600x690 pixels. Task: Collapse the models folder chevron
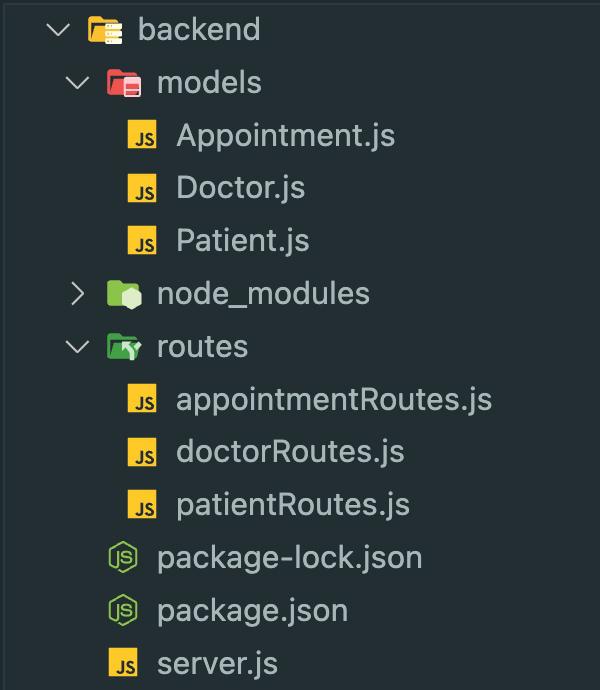(x=78, y=82)
